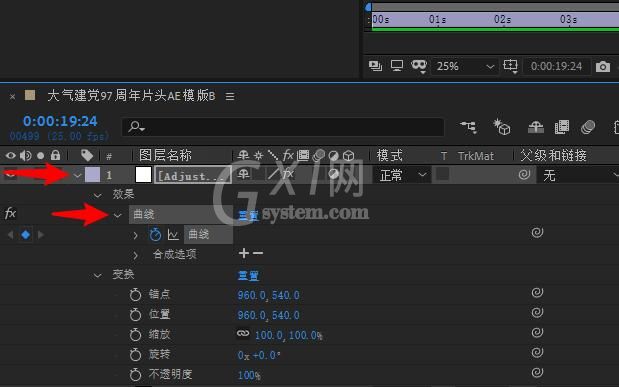Image resolution: width=619 pixels, height=387 pixels.
Task: Click the minus button for 合成选项
Action: tap(258, 253)
